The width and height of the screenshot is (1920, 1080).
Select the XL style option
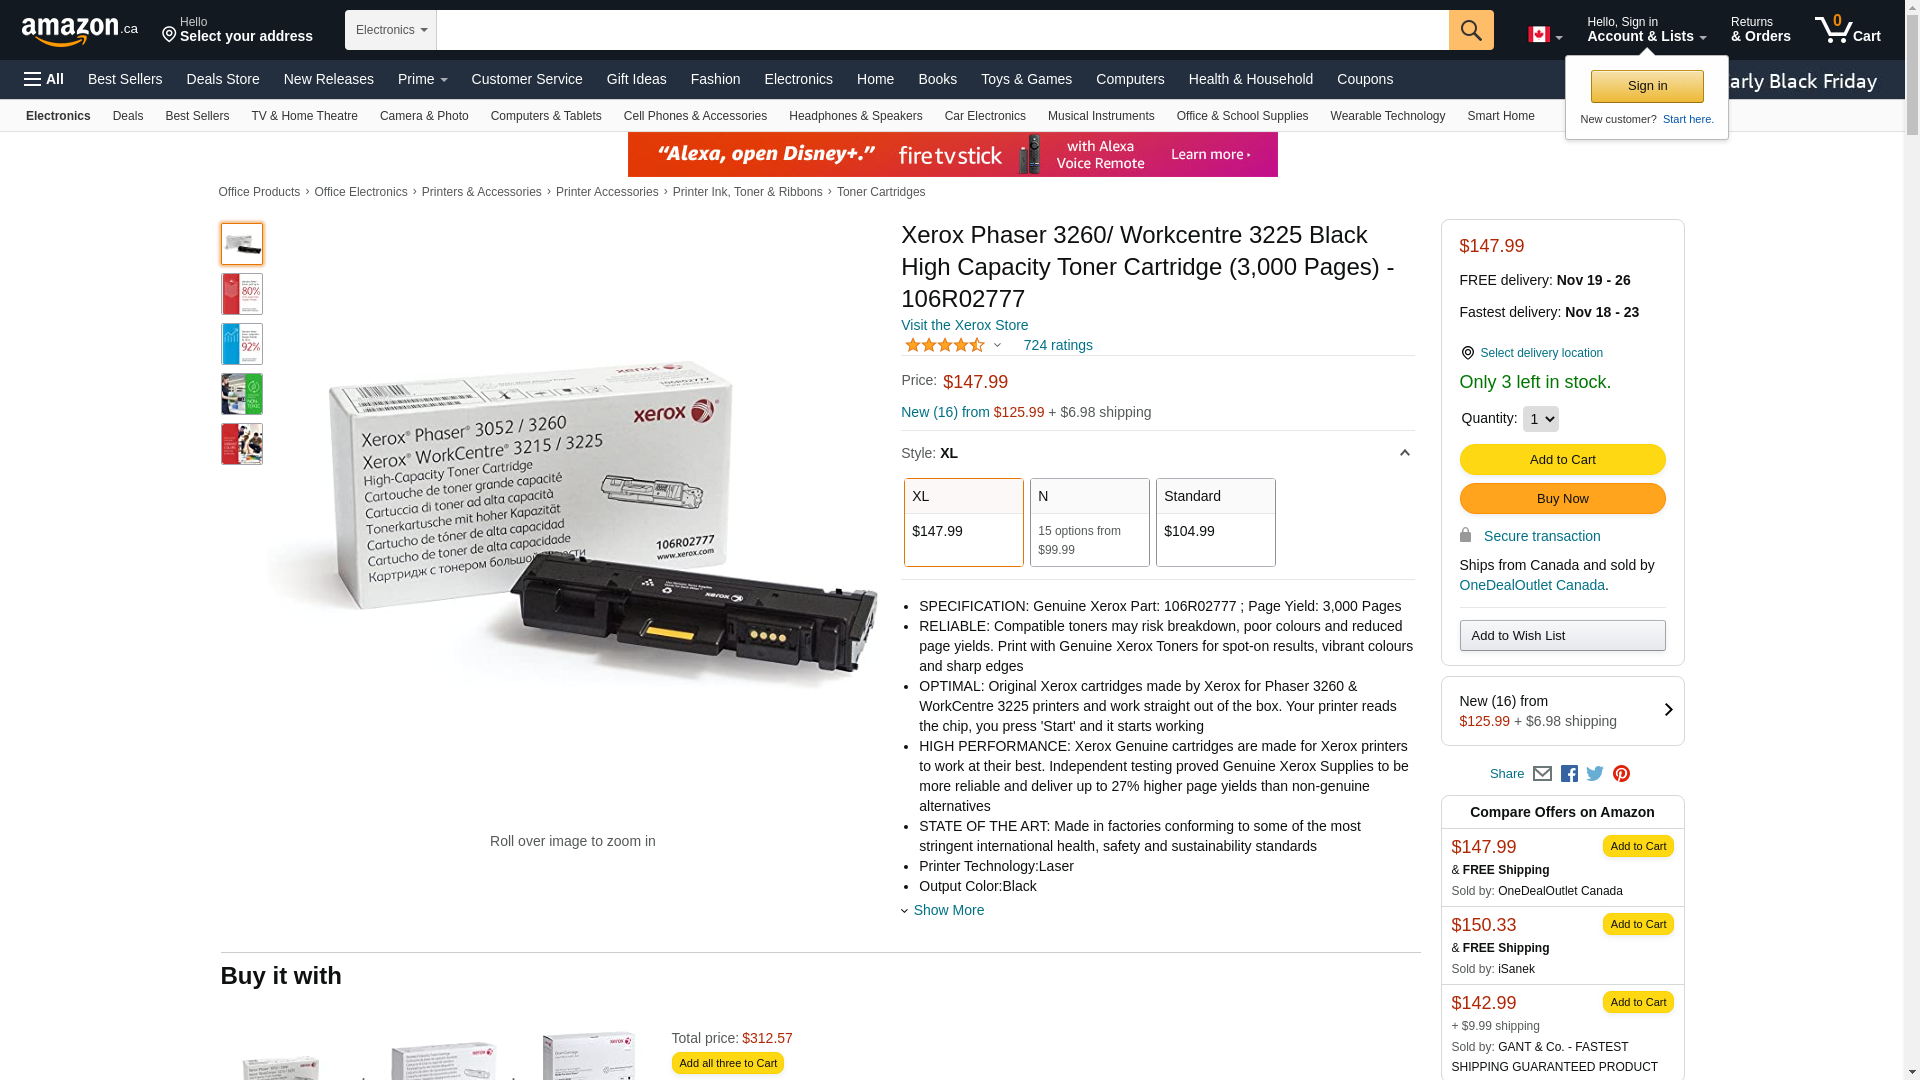coord(964,522)
